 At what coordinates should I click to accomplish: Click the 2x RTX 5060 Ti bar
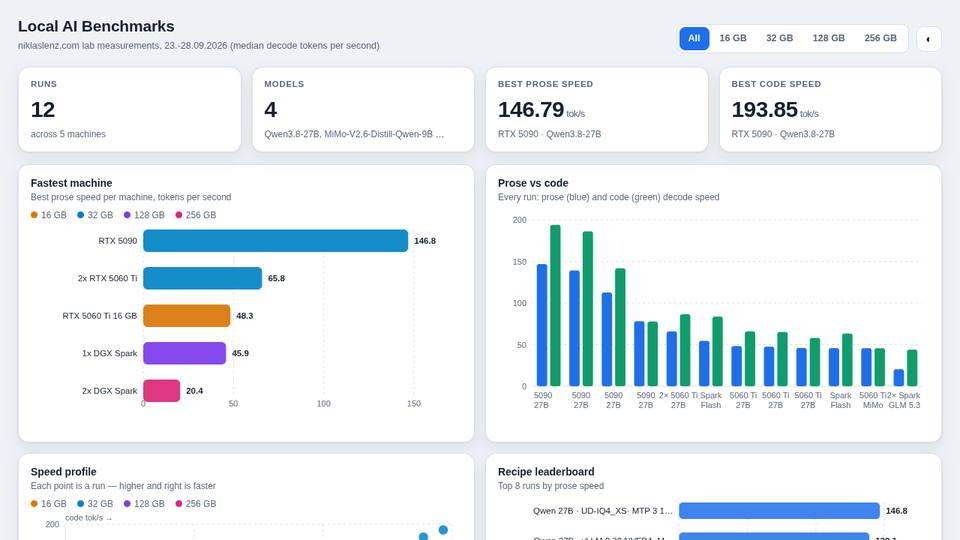[x=203, y=278]
